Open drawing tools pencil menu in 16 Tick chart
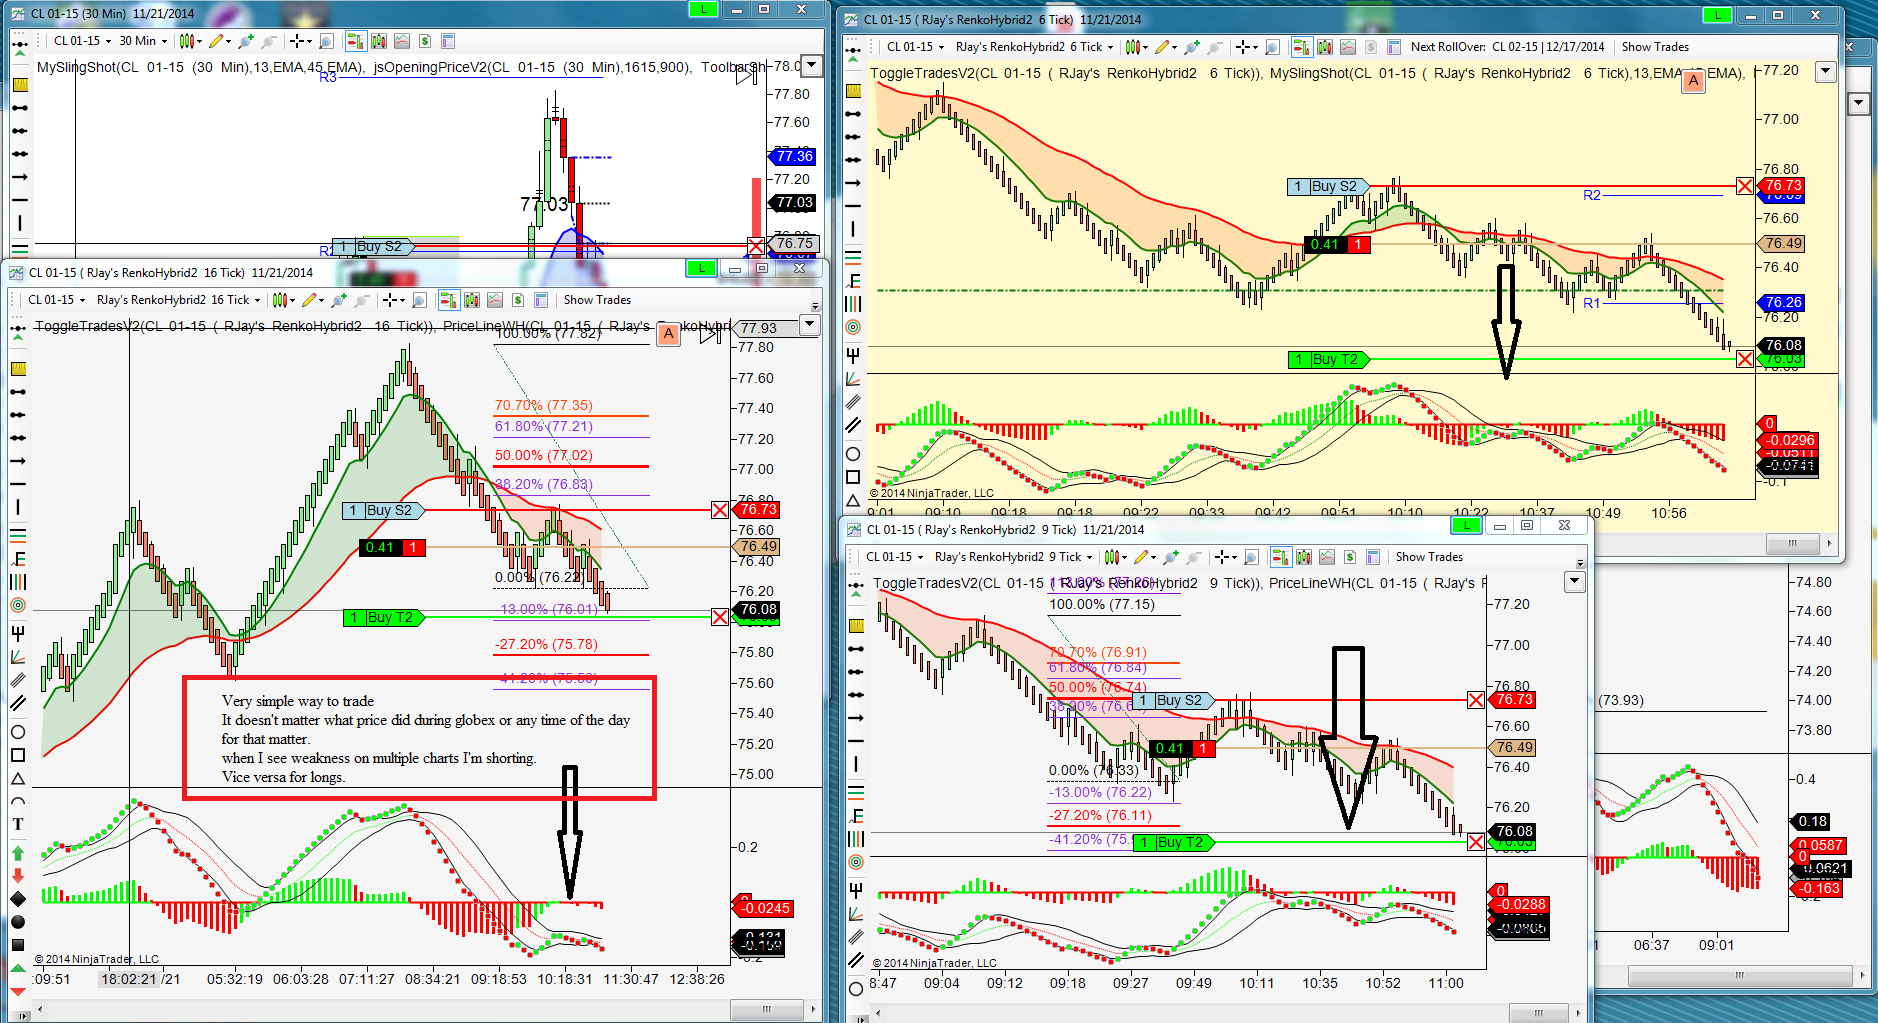The image size is (1878, 1023). (x=312, y=300)
